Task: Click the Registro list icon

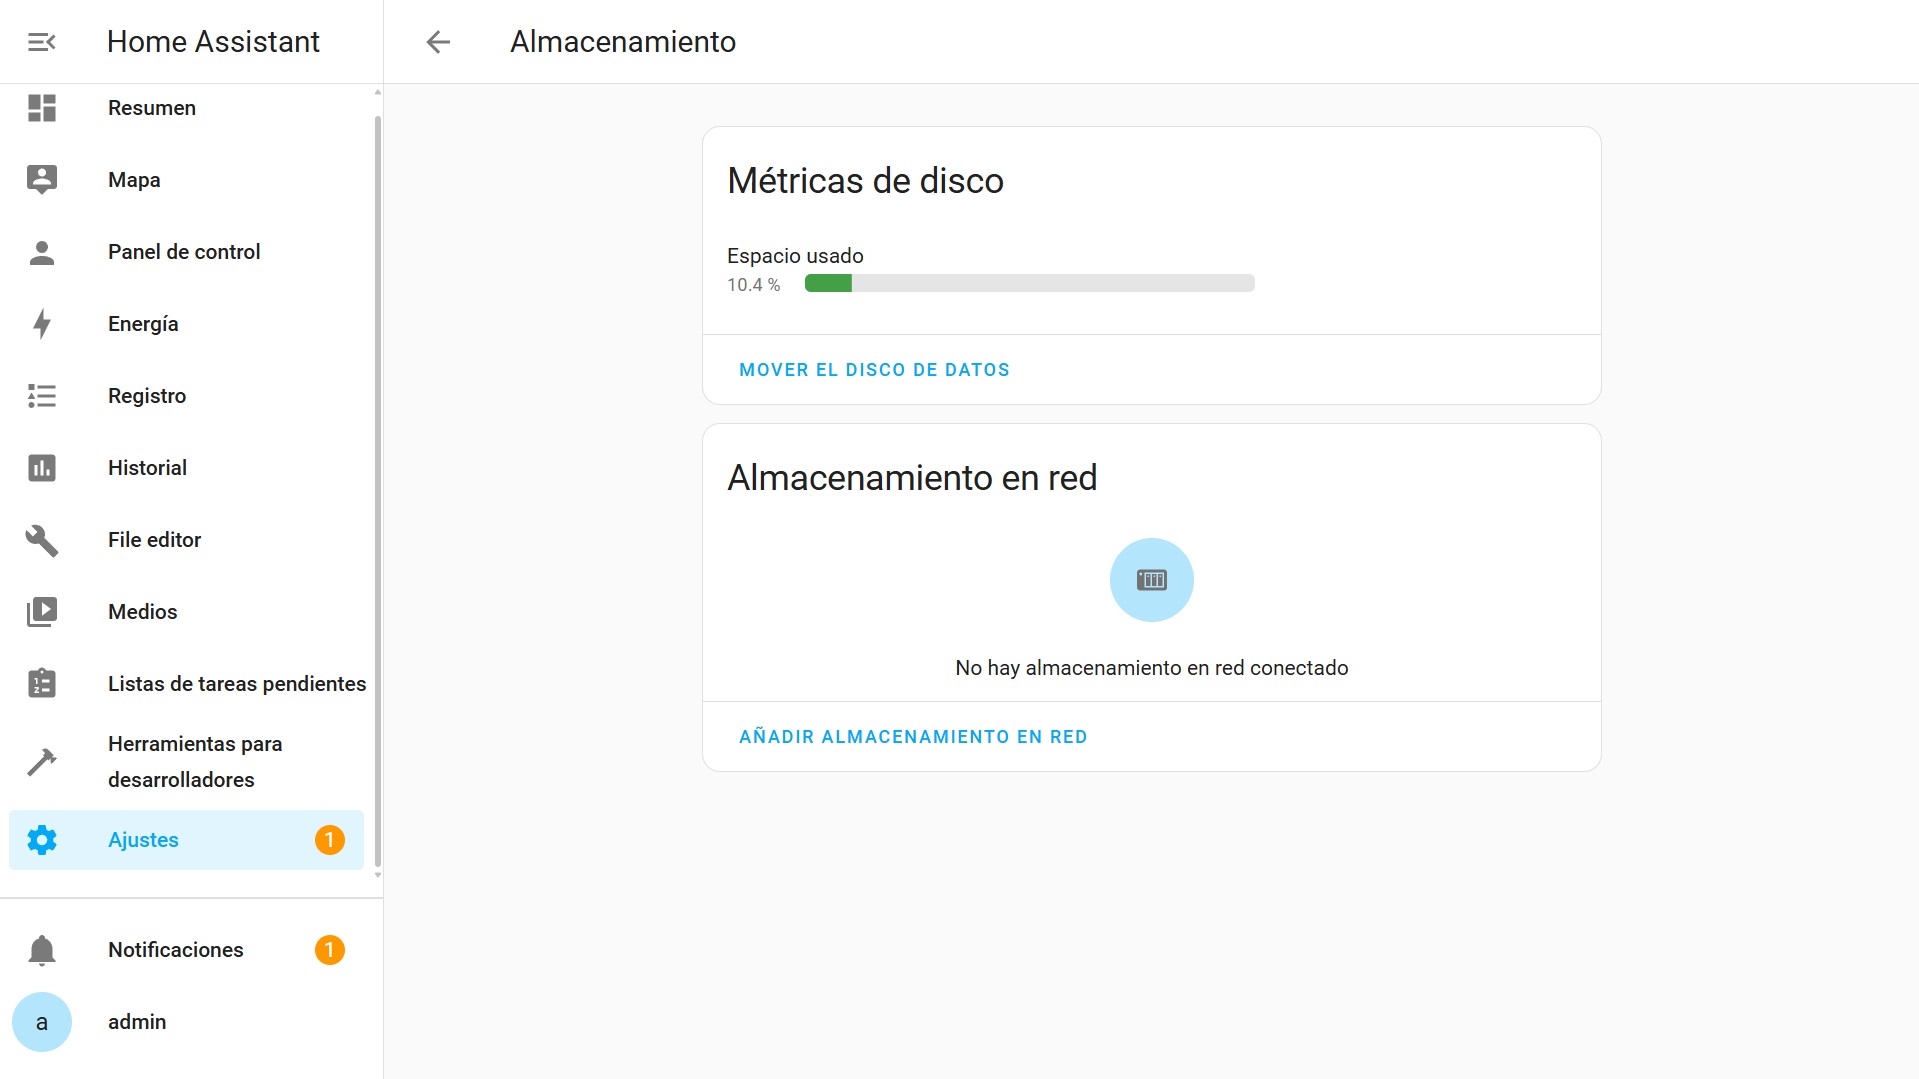Action: pos(41,396)
